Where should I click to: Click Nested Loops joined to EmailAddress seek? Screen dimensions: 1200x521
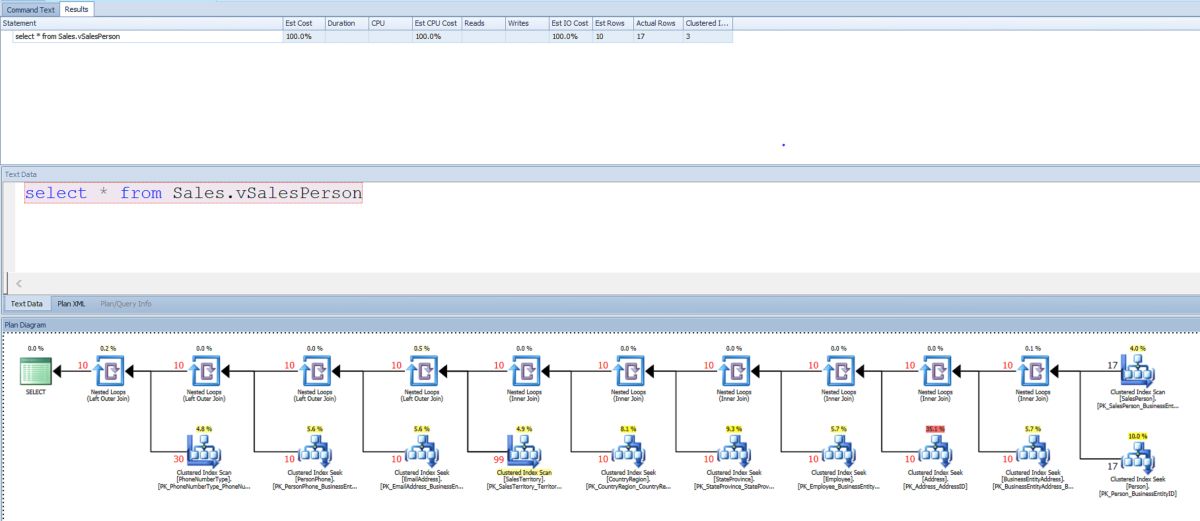point(315,371)
